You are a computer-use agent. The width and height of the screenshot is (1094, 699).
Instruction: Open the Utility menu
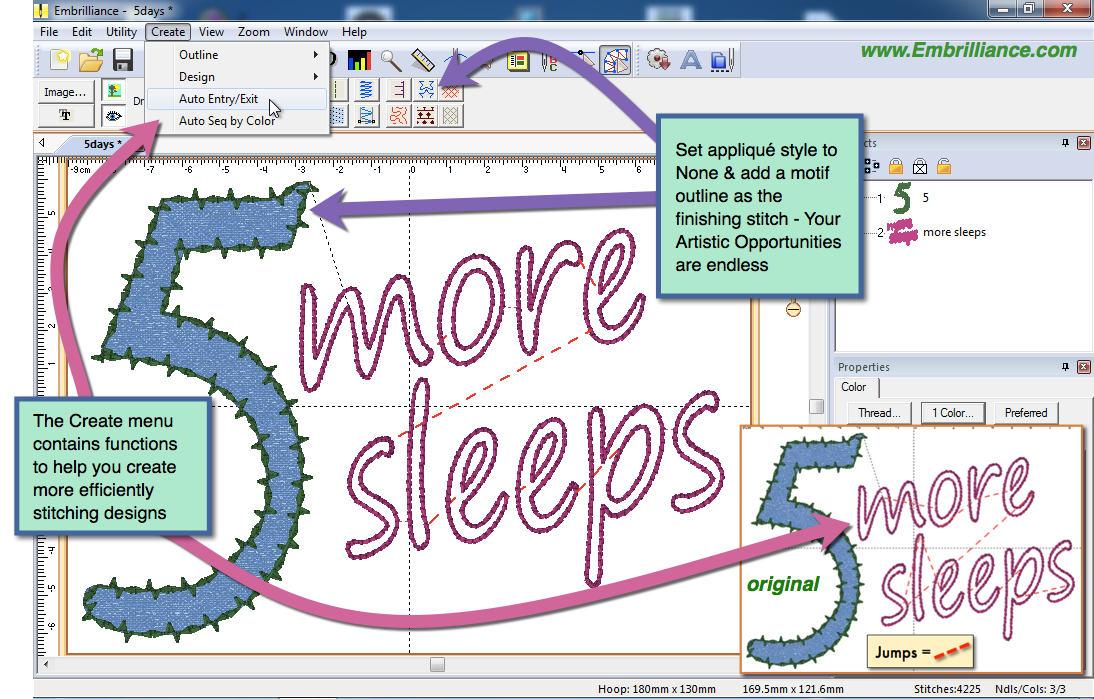point(121,31)
